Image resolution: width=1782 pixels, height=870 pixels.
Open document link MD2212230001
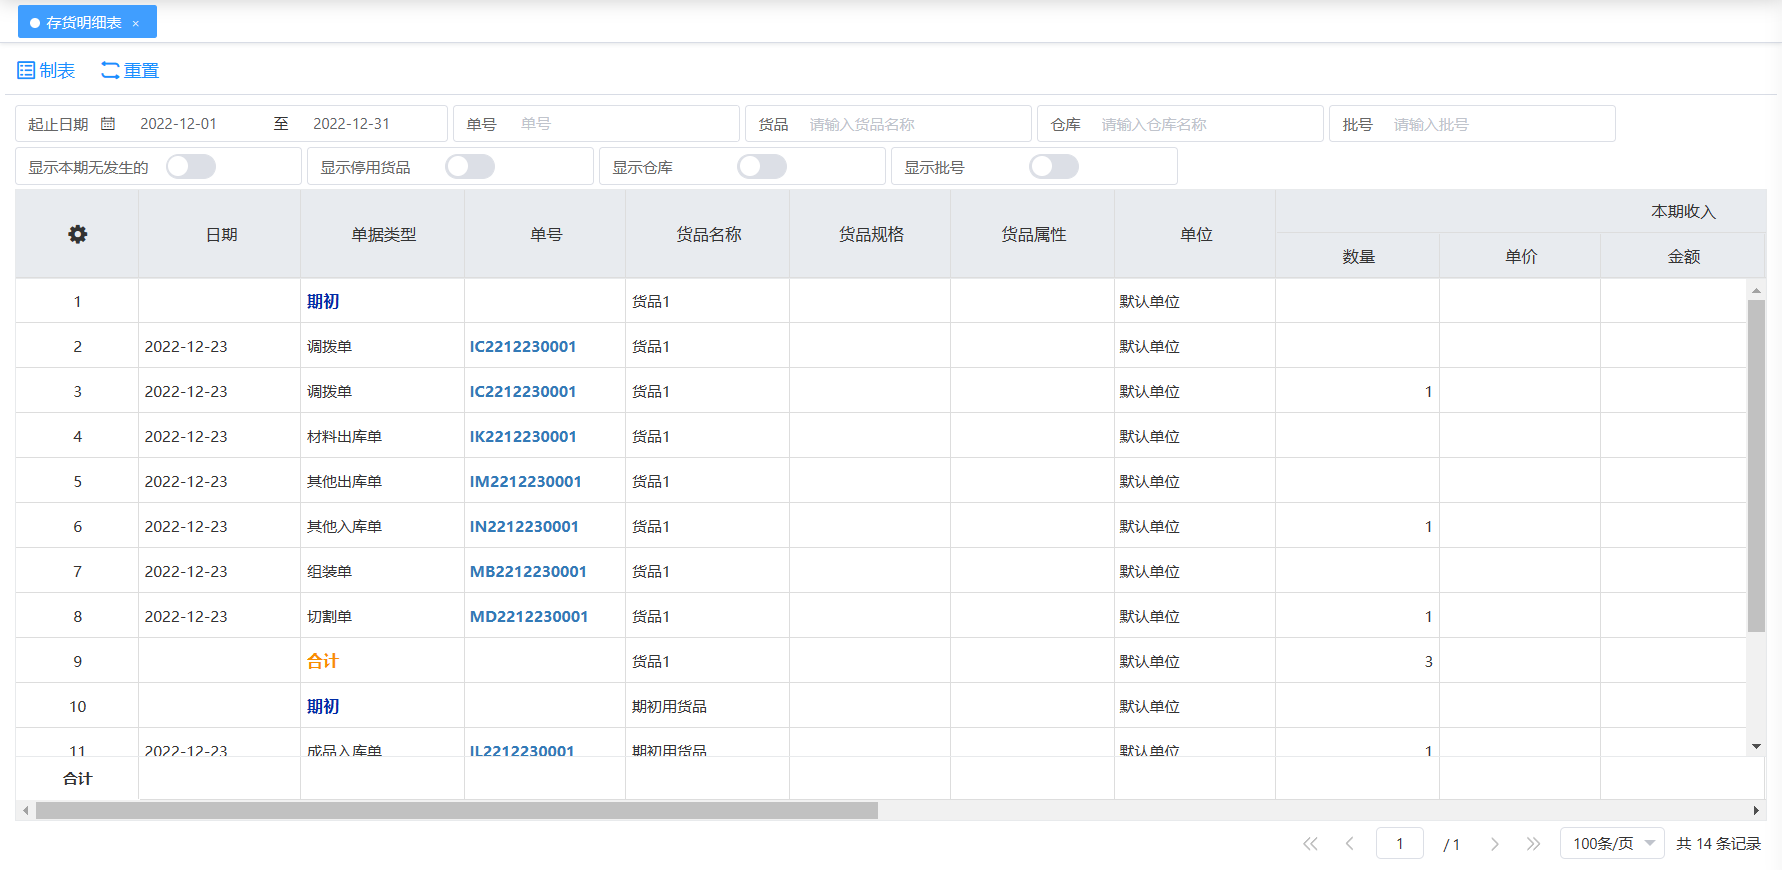point(529,617)
